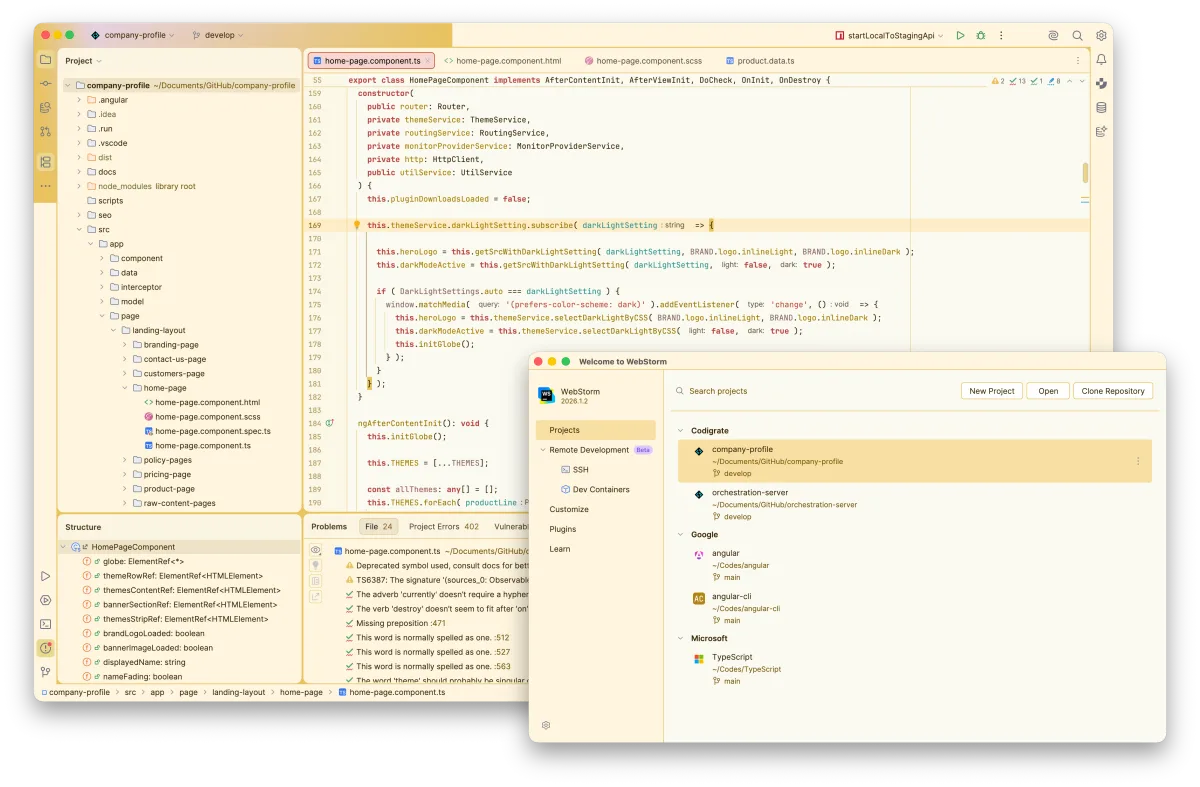Viewport: 1200px width, 787px height.
Task: Run startLocalToStagingApi with green play icon
Action: 960,35
